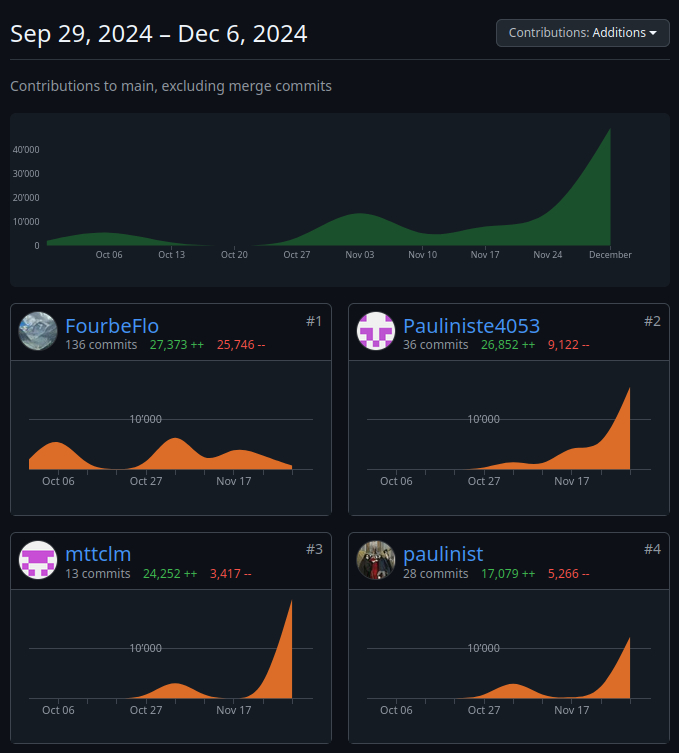Click Pauliniste4053's purple identicon avatar

click(376, 331)
